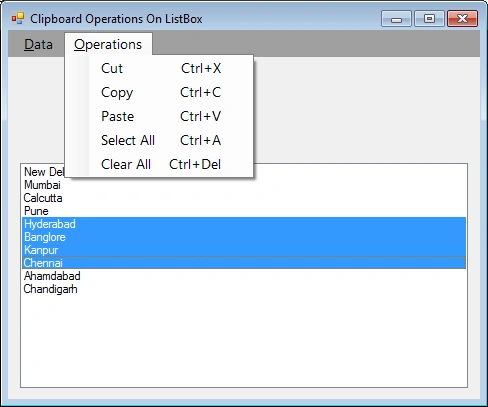The image size is (488, 407).
Task: Choose Paste from Operations menu
Action: pos(161,116)
